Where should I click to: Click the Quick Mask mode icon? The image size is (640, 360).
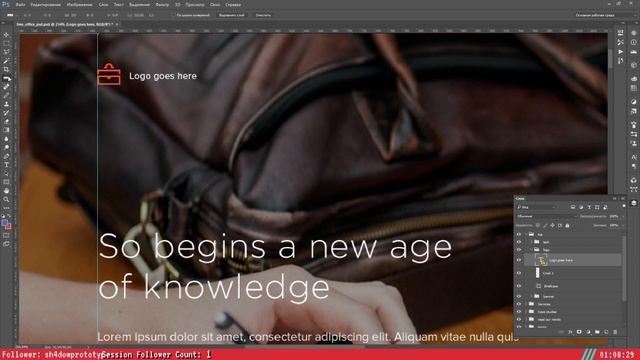pos(6,235)
